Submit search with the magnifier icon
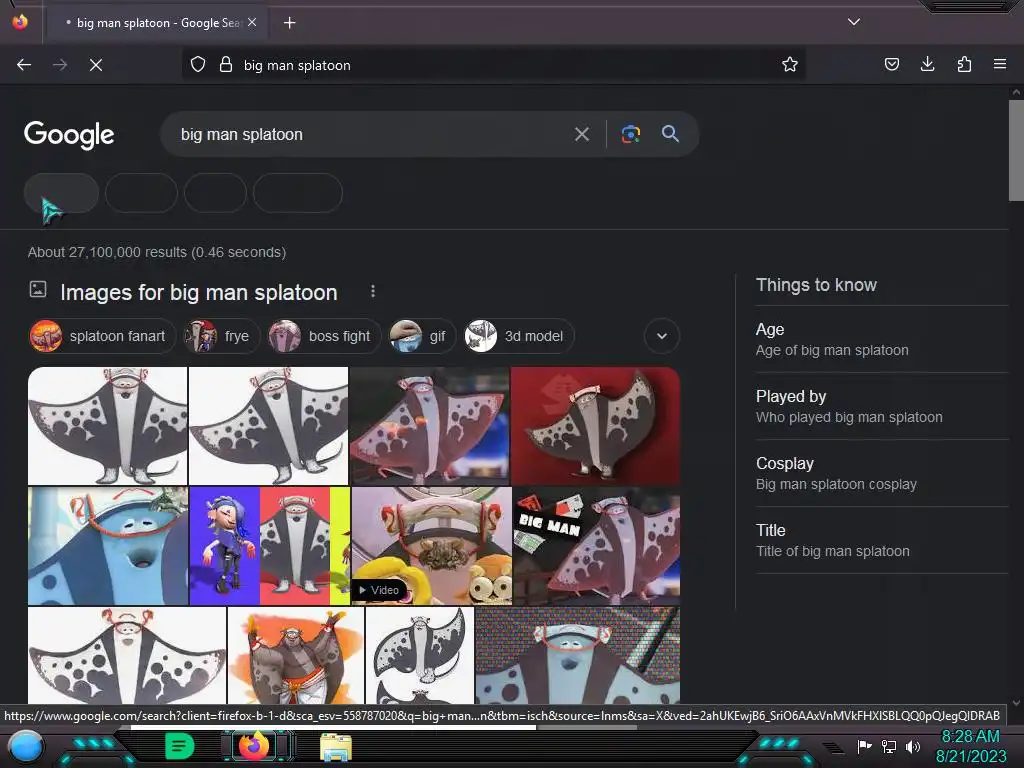The image size is (1024, 768). point(671,134)
